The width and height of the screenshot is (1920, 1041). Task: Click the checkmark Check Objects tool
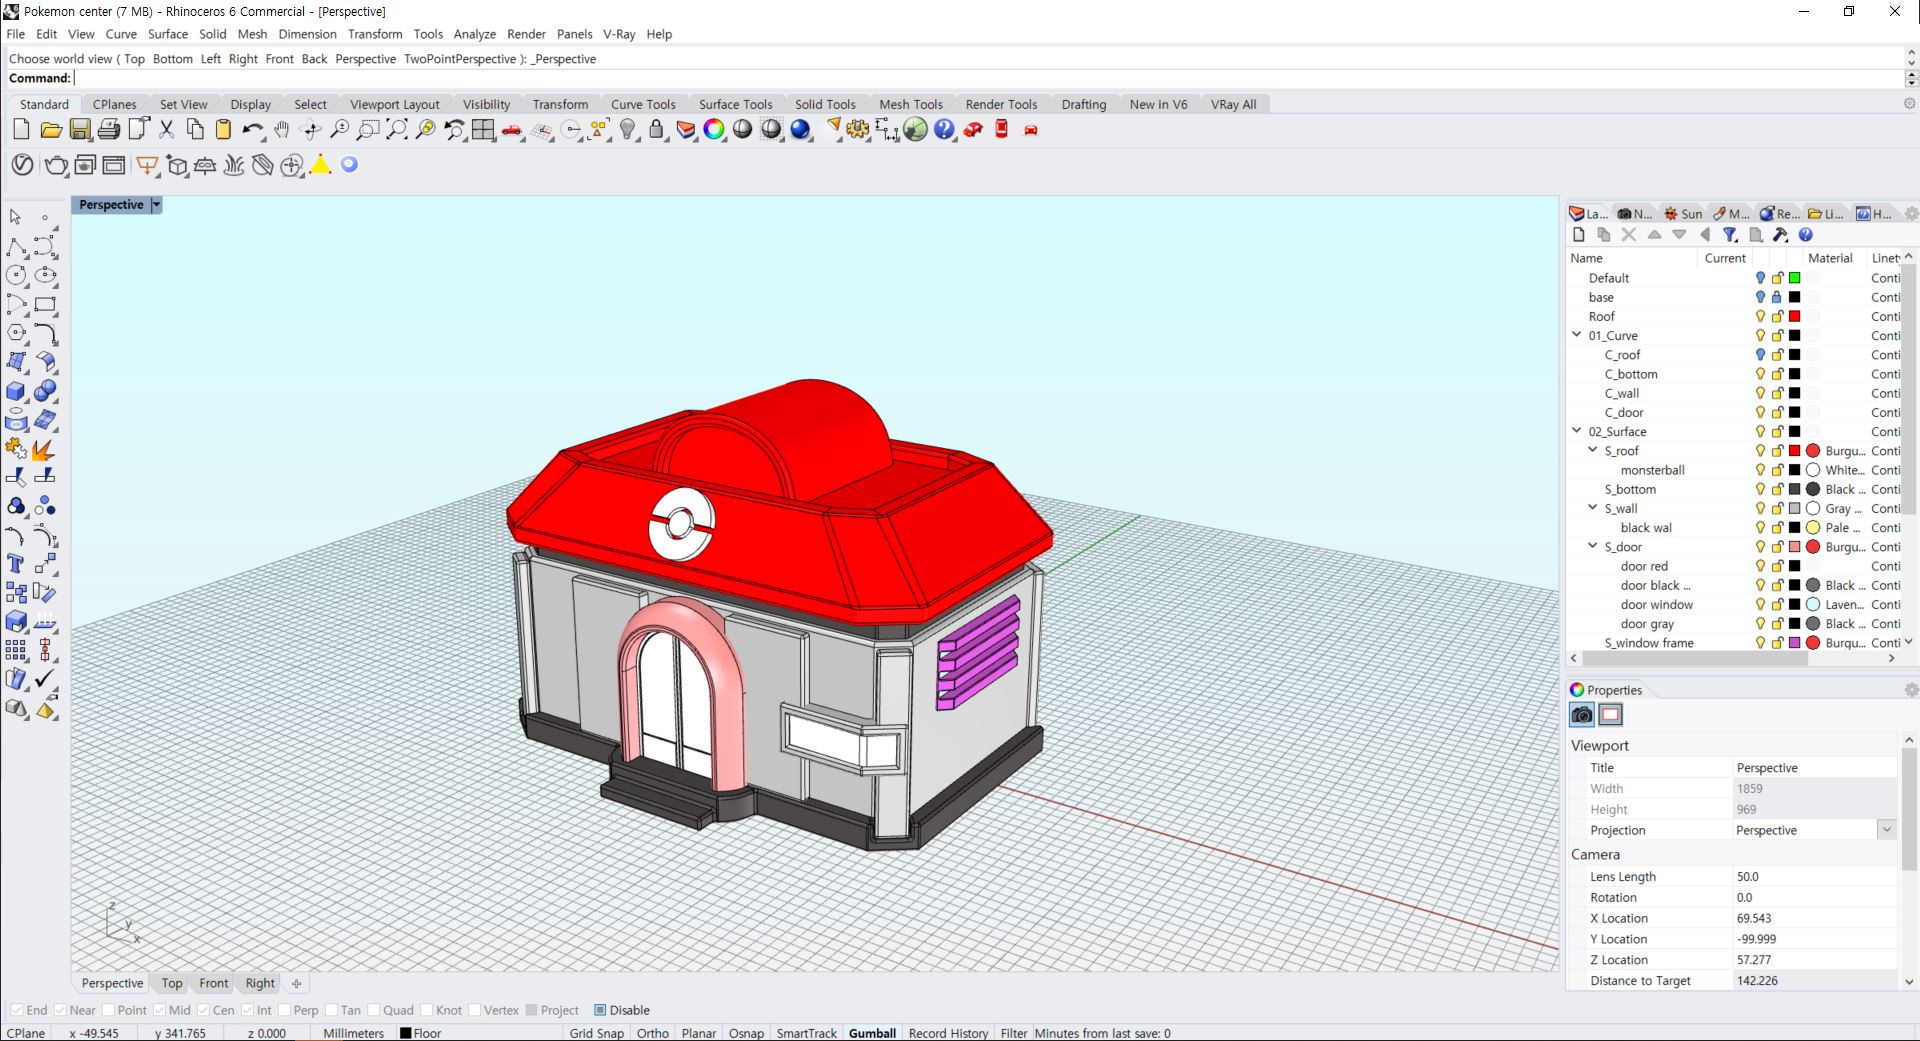[x=44, y=679]
